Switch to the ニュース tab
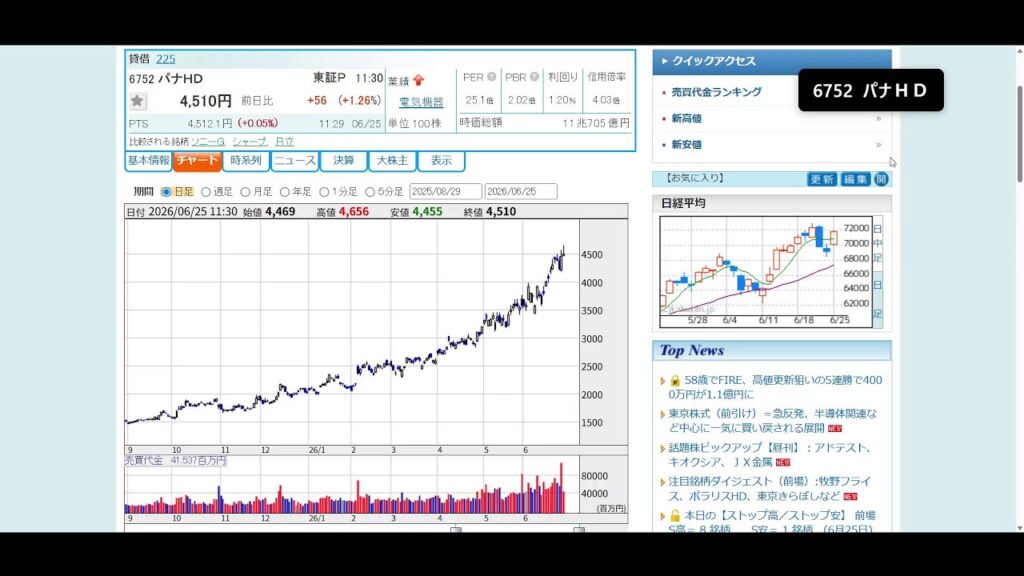Image resolution: width=1024 pixels, height=576 pixels. pyautogui.click(x=295, y=161)
